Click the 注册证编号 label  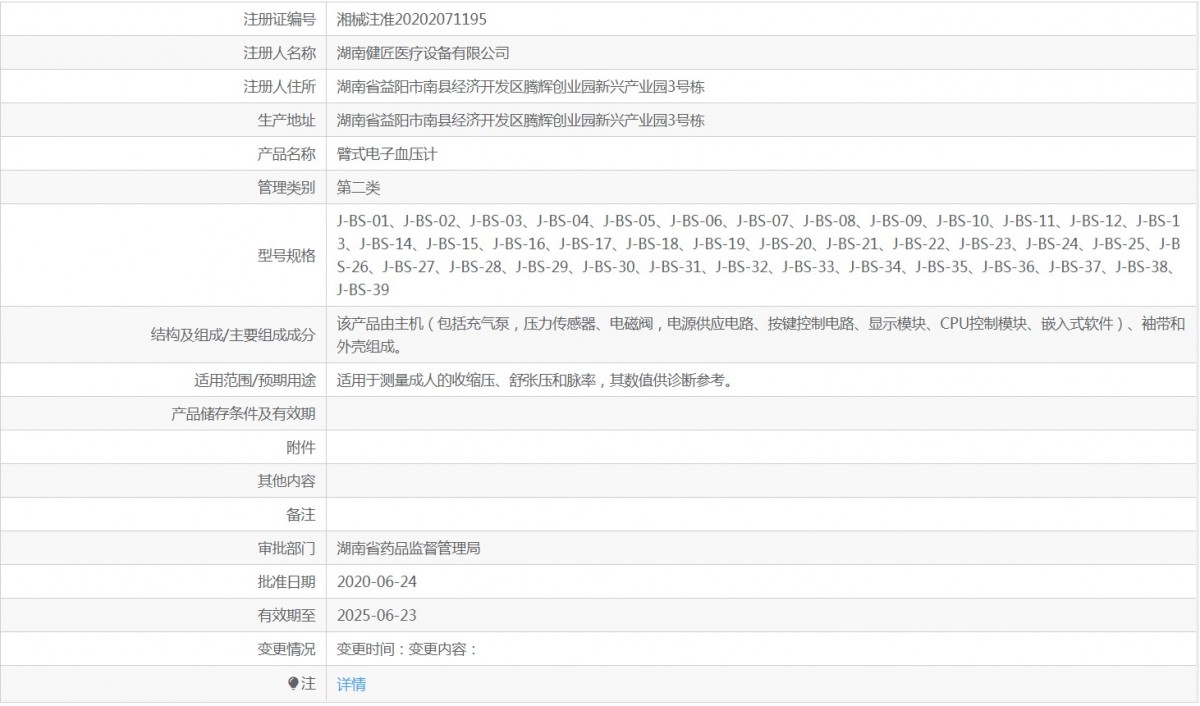(279, 19)
